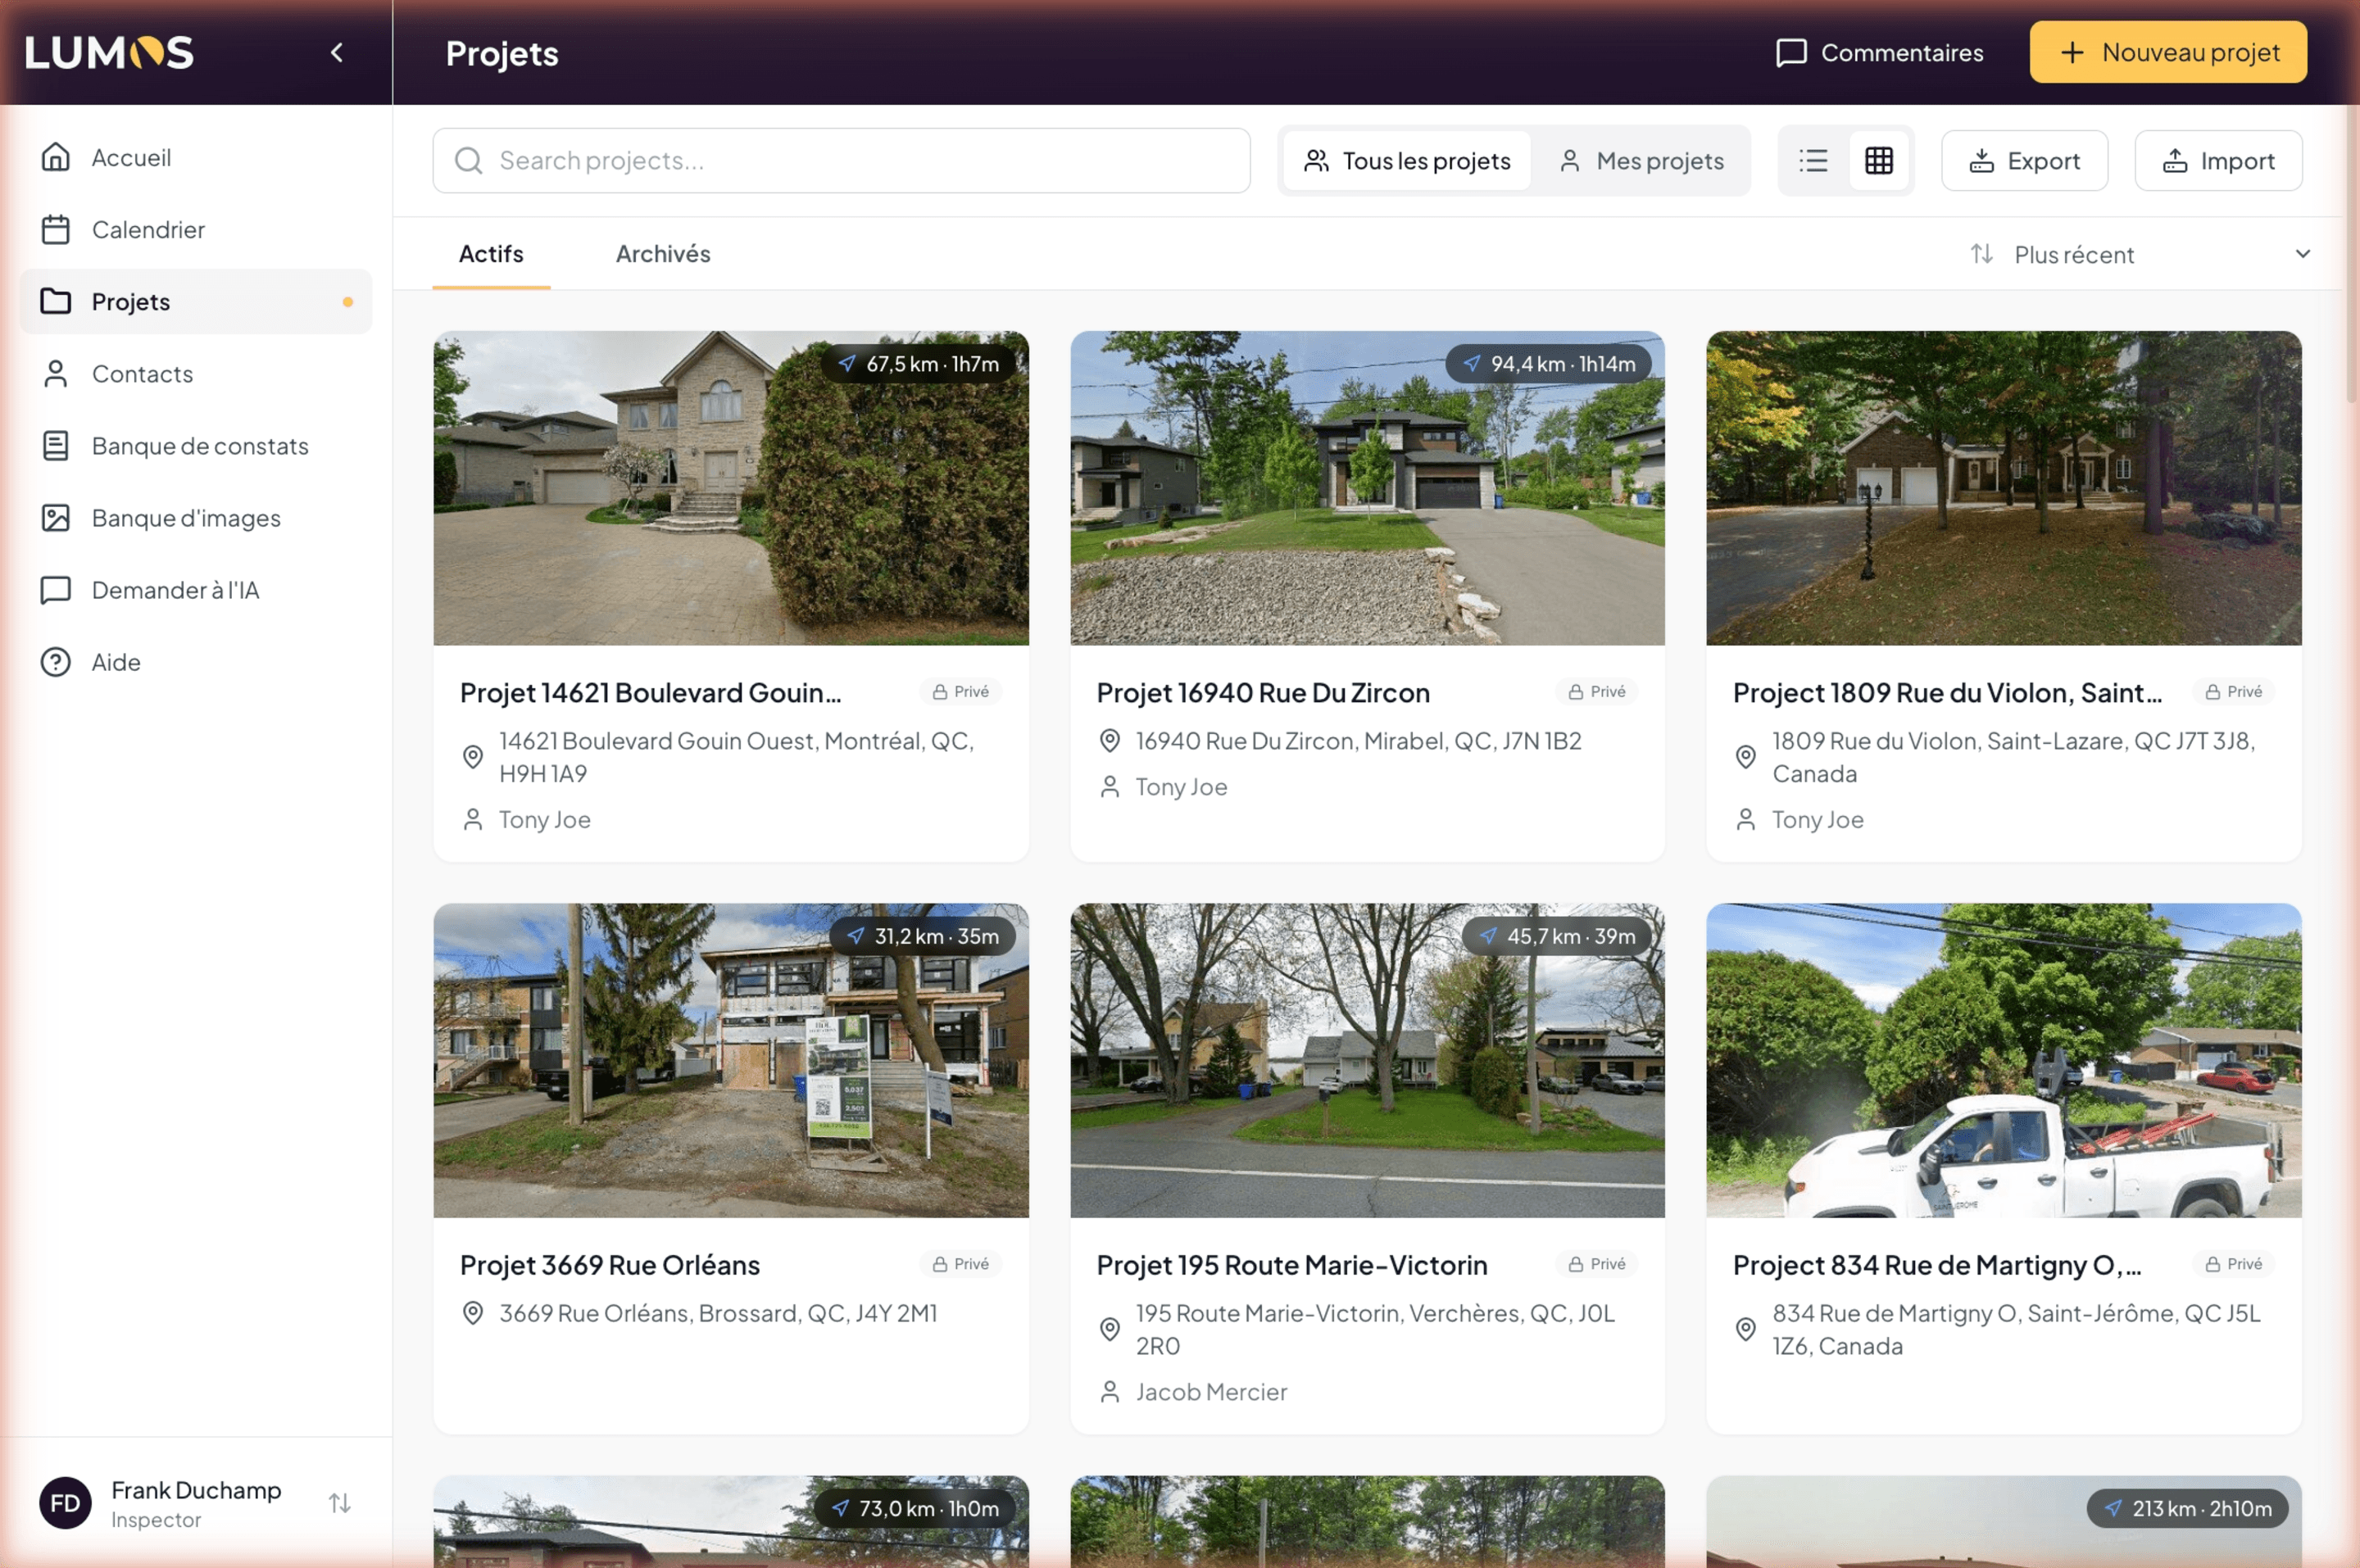Viewport: 2360px width, 1568px height.
Task: Click location pin on Rue de Martigny address
Action: coord(1746,1329)
